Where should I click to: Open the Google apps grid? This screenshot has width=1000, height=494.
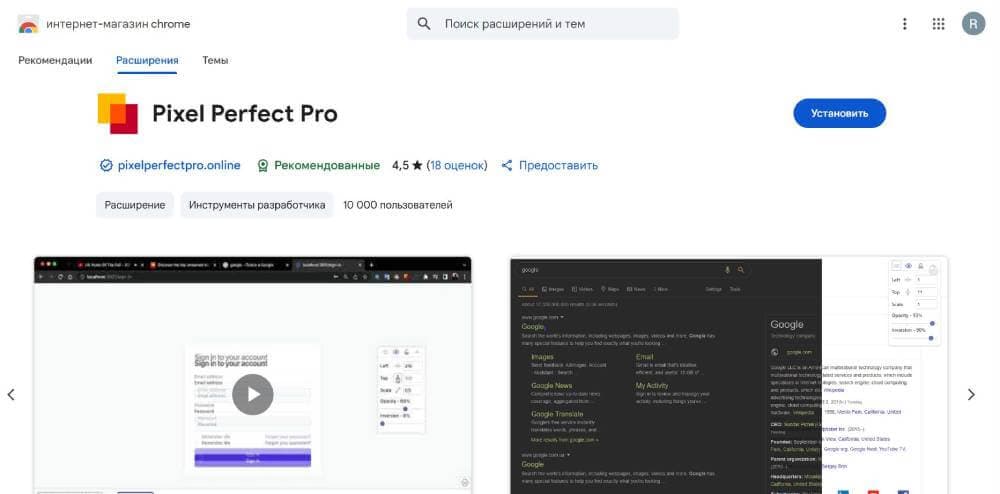938,24
